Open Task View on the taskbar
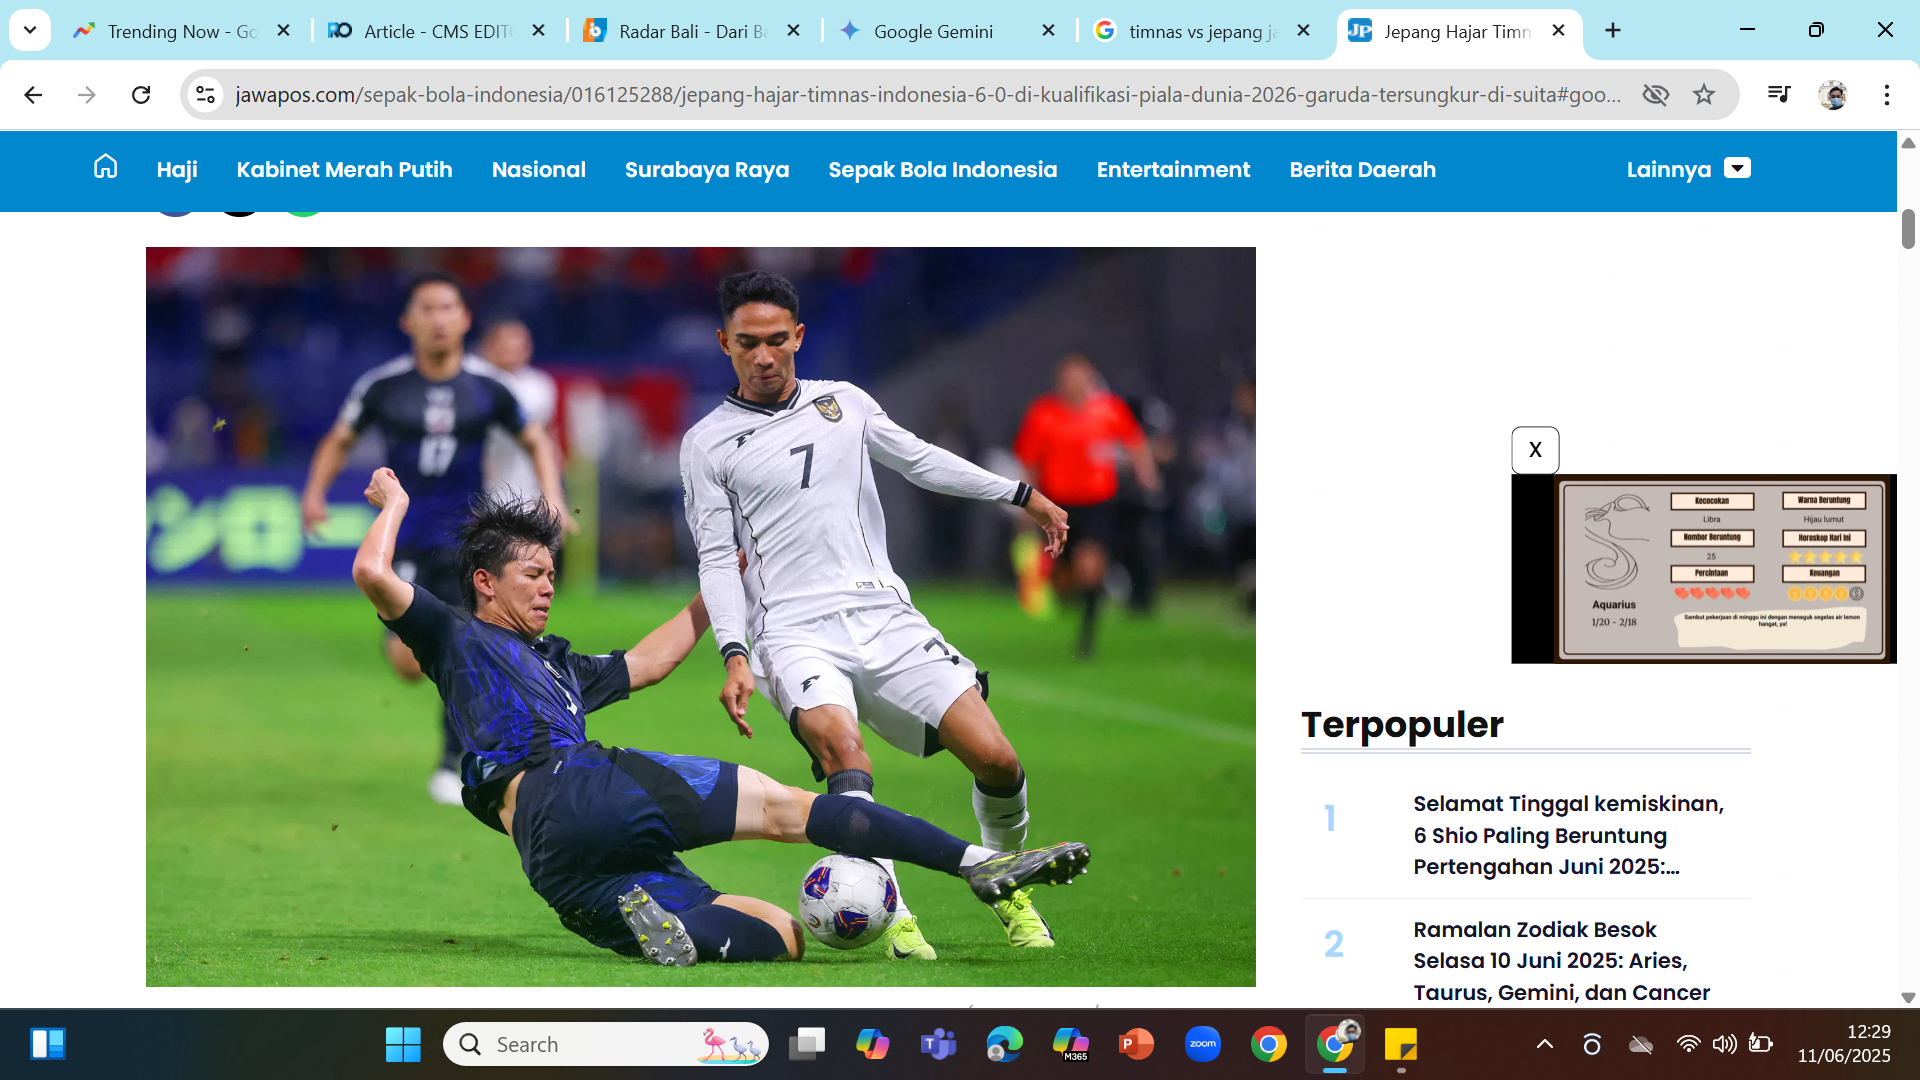 point(807,1044)
